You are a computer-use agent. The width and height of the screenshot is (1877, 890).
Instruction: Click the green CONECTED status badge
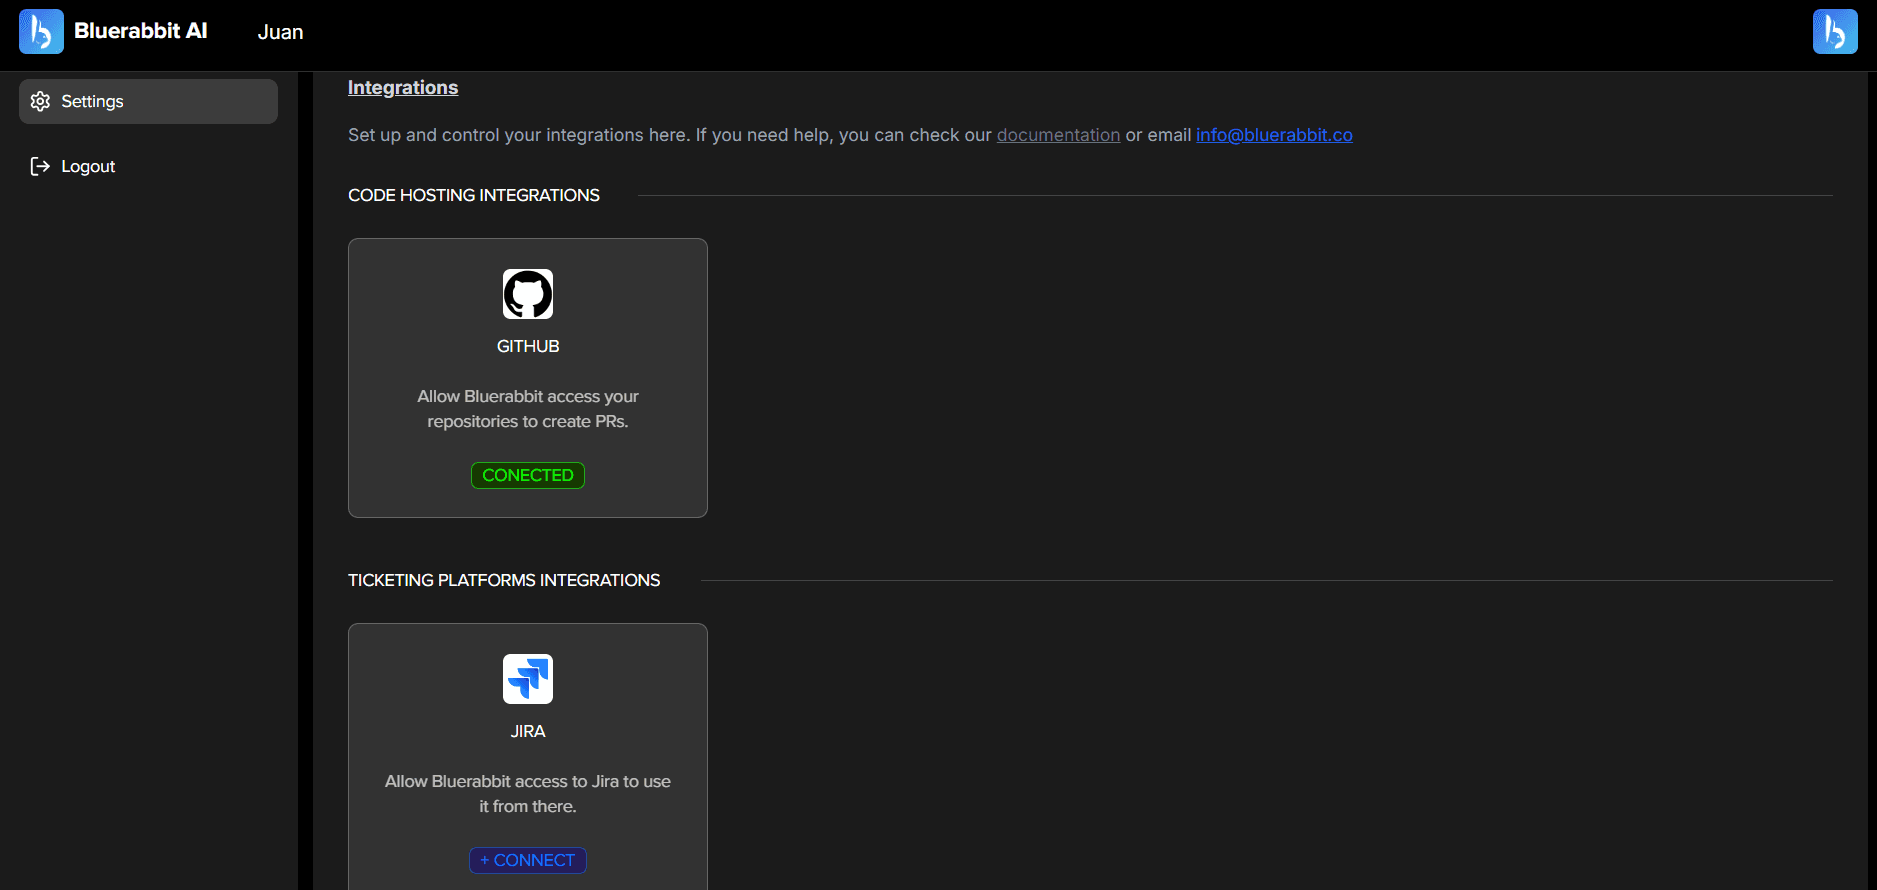[x=527, y=475]
